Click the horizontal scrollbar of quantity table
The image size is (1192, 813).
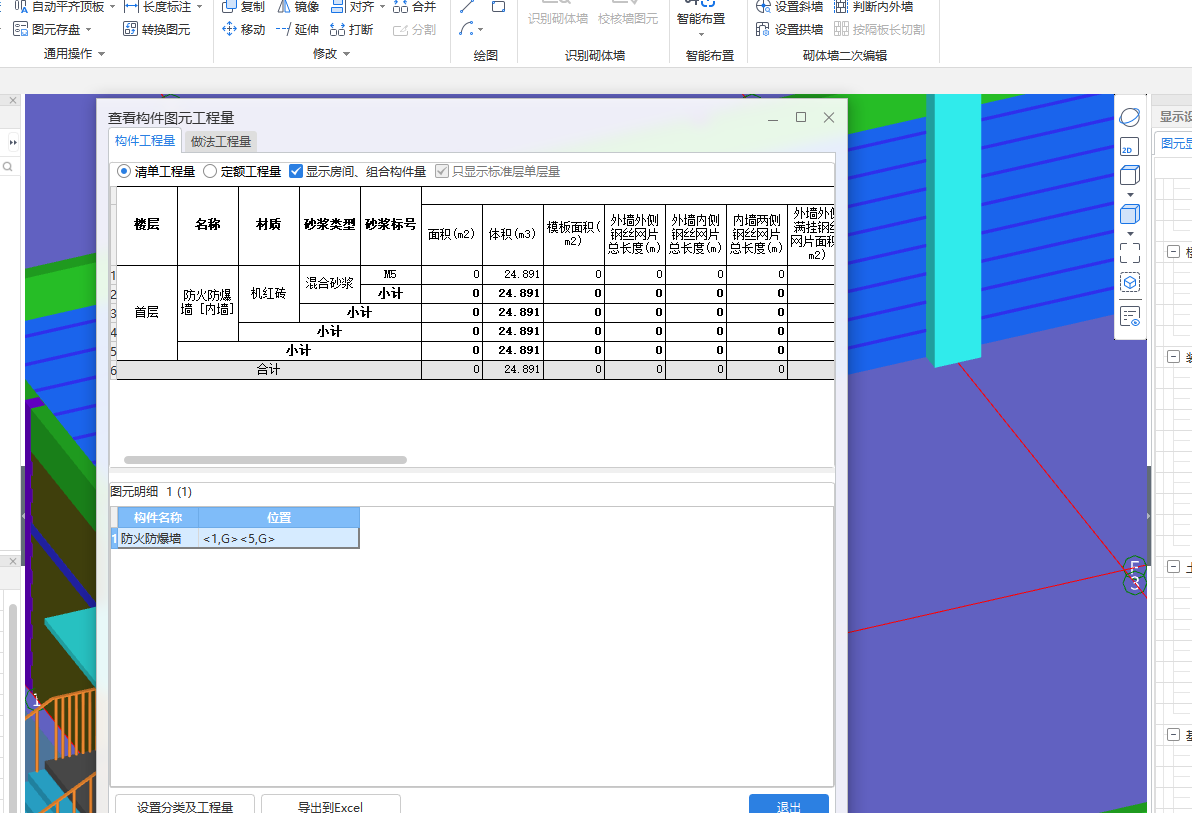(x=265, y=460)
